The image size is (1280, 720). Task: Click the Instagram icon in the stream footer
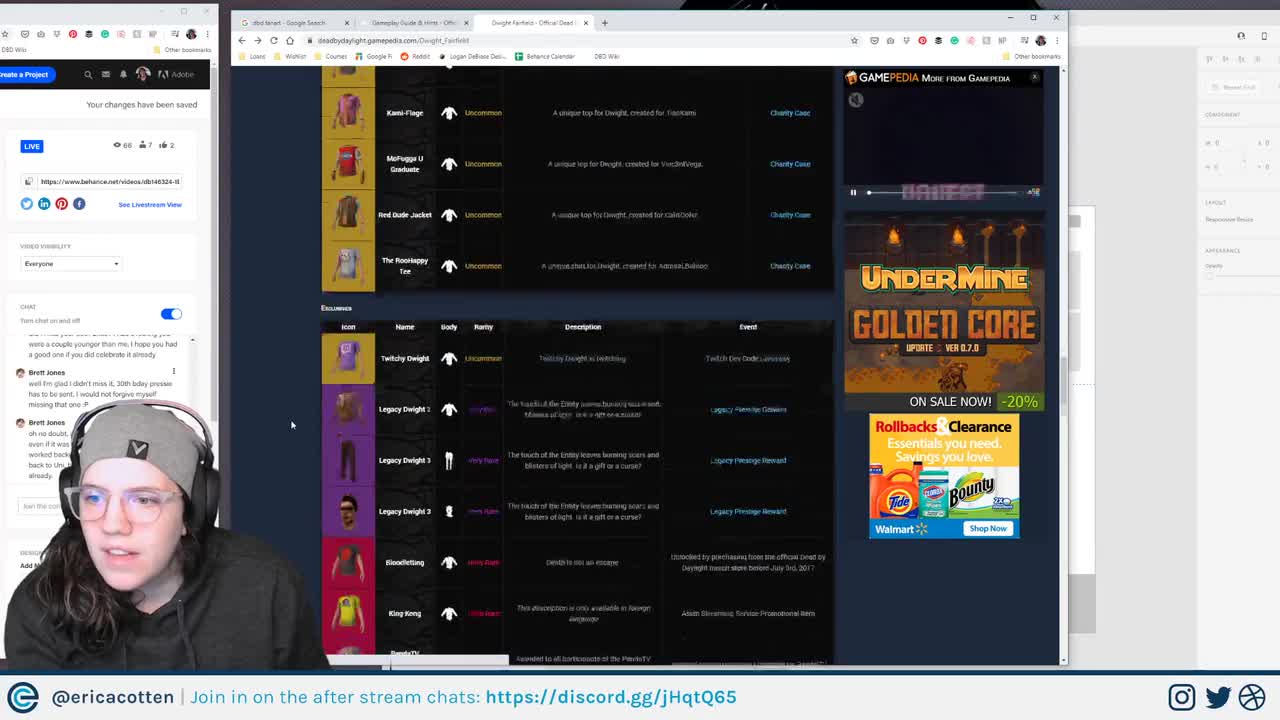click(x=1182, y=697)
